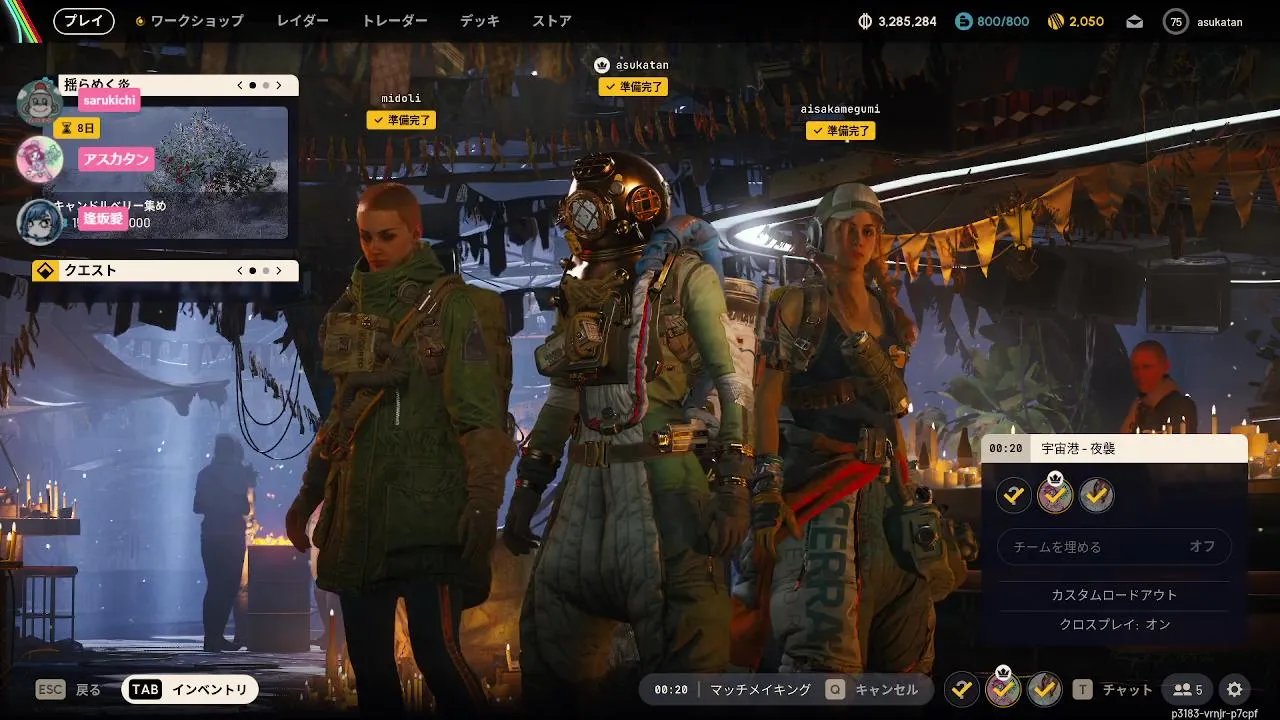Click asukatan's 準備完了 ready badge

coord(633,87)
